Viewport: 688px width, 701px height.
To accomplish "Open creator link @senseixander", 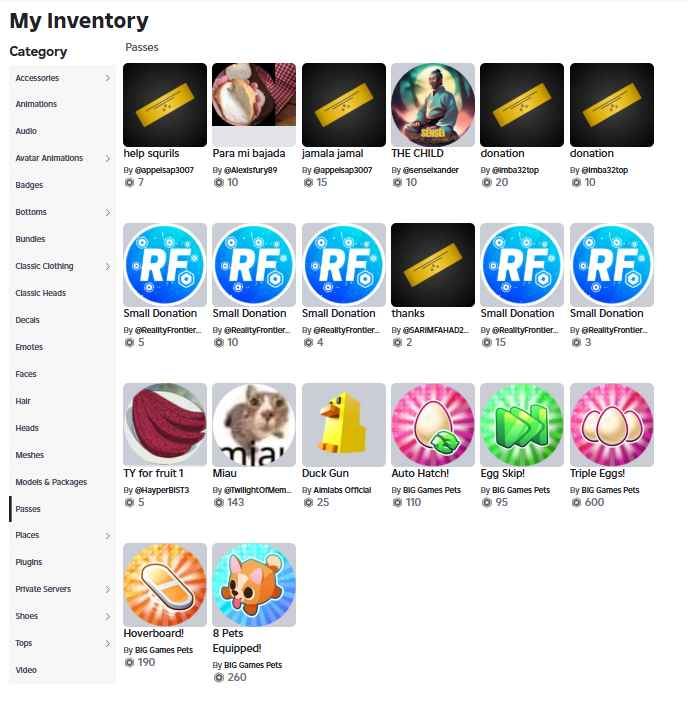I will pyautogui.click(x=431, y=170).
